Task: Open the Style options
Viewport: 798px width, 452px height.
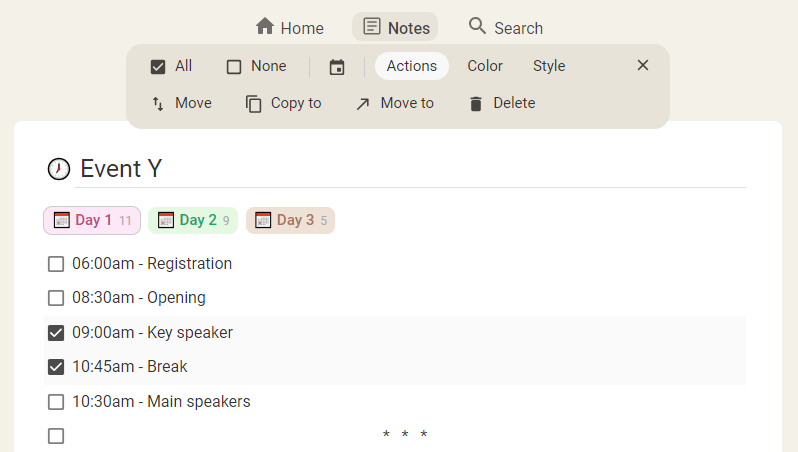Action: (x=549, y=66)
